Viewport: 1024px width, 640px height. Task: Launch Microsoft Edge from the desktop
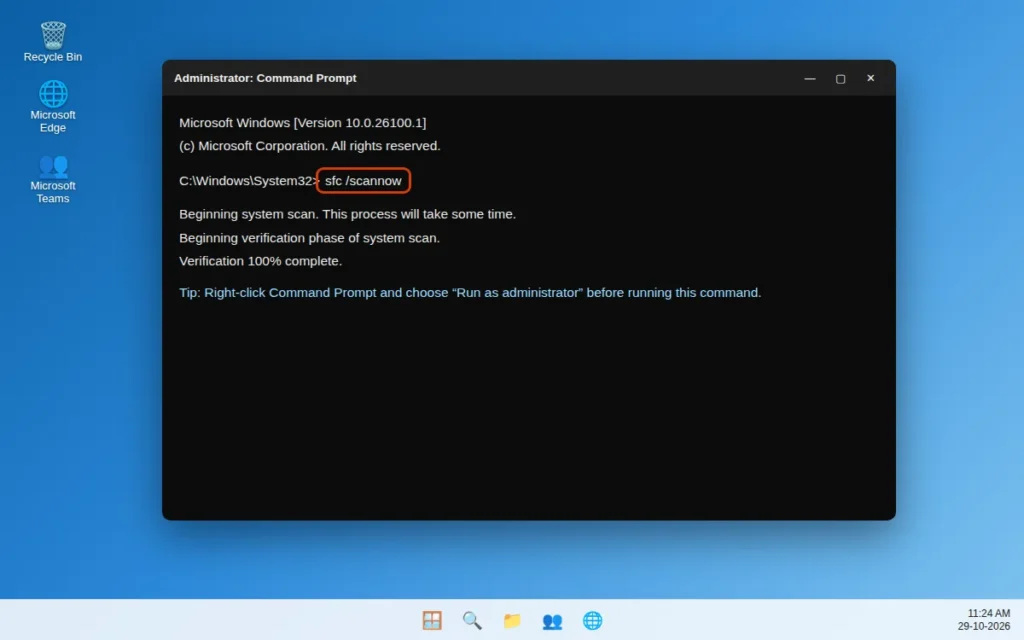(x=53, y=106)
